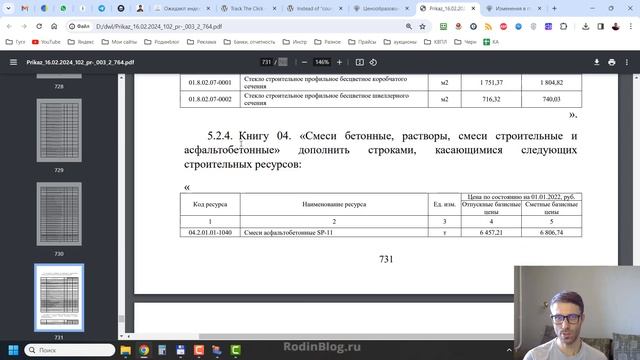The height and width of the screenshot is (360, 640).
Task: Click the document vertical scrollbar up arrow
Action: (636, 77)
